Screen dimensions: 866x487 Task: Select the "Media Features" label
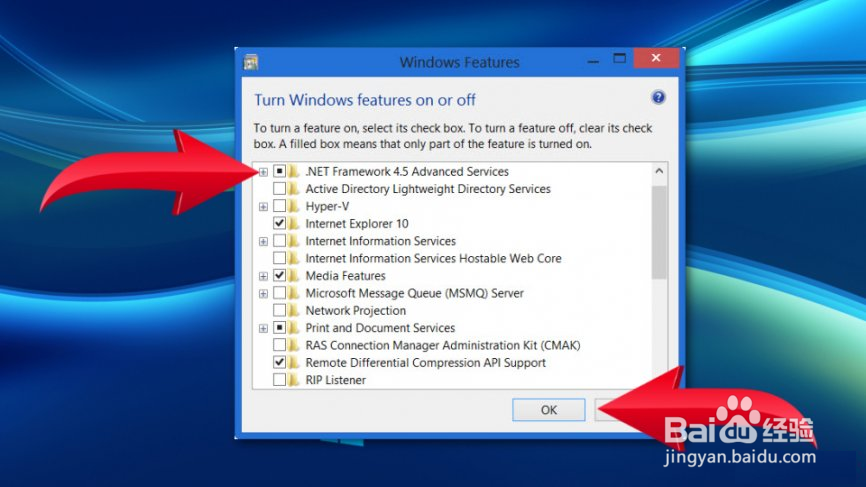(345, 276)
